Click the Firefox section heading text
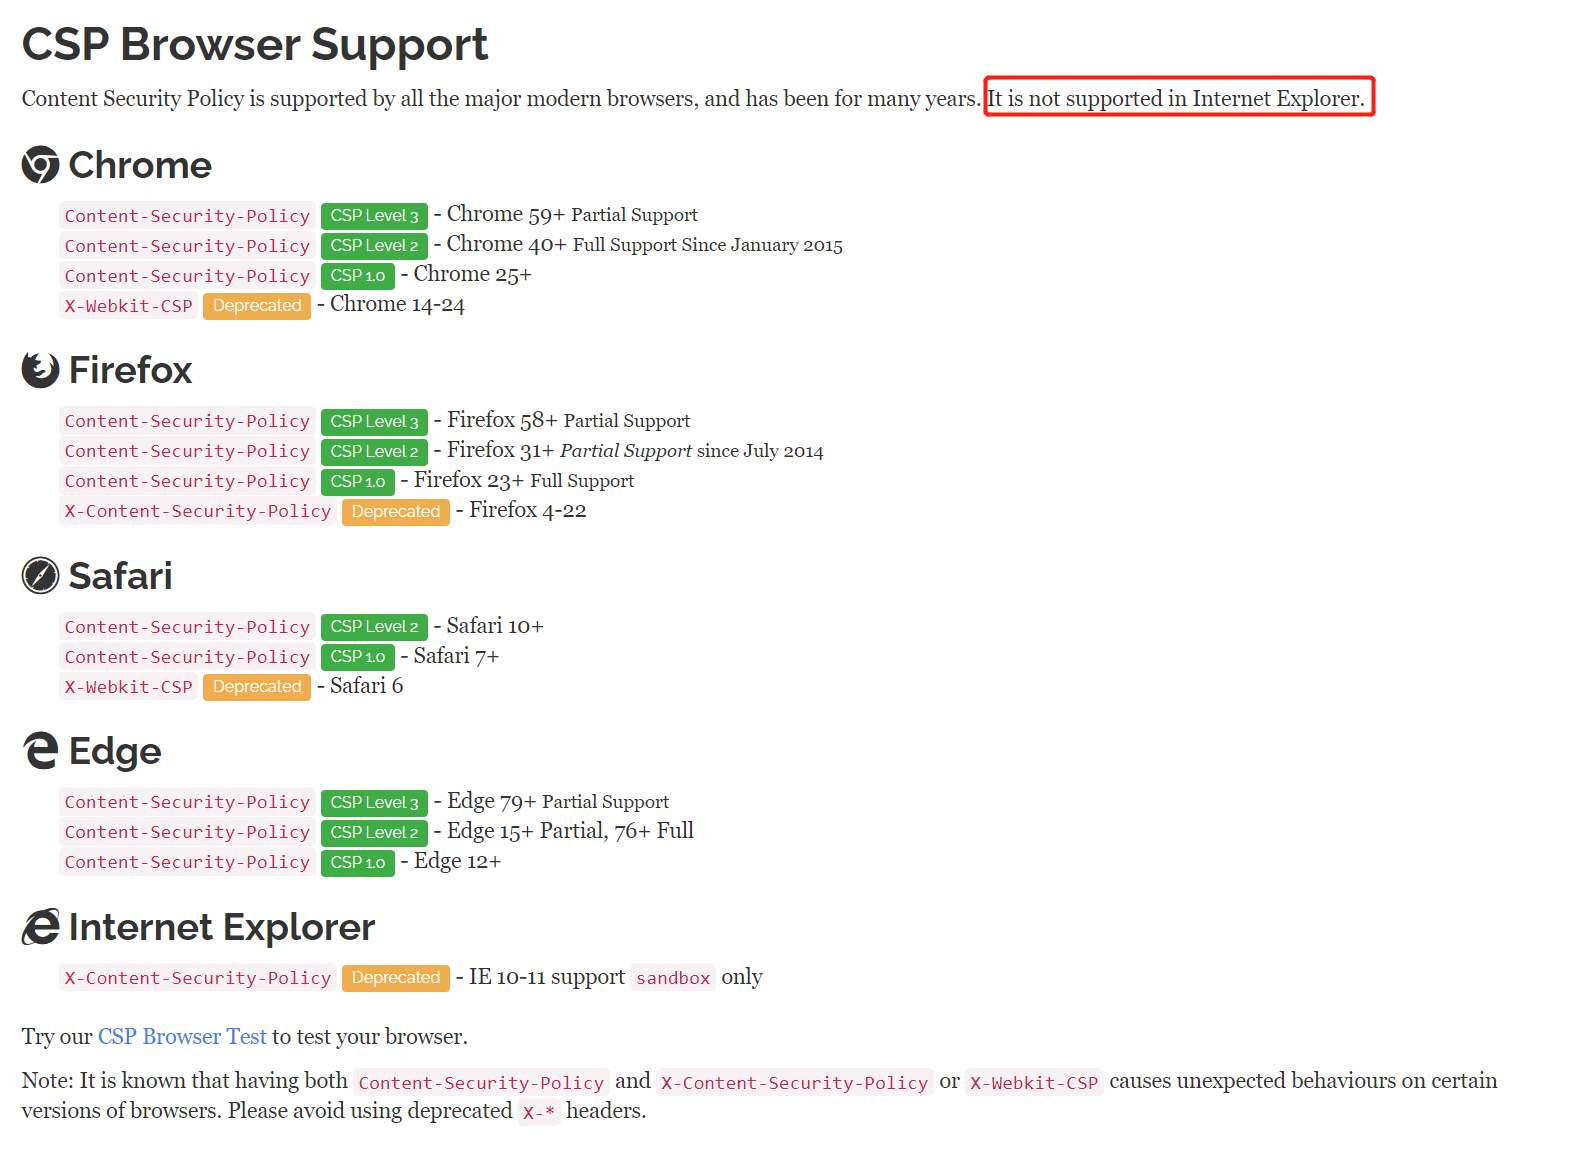This screenshot has height=1152, width=1573. pos(130,370)
